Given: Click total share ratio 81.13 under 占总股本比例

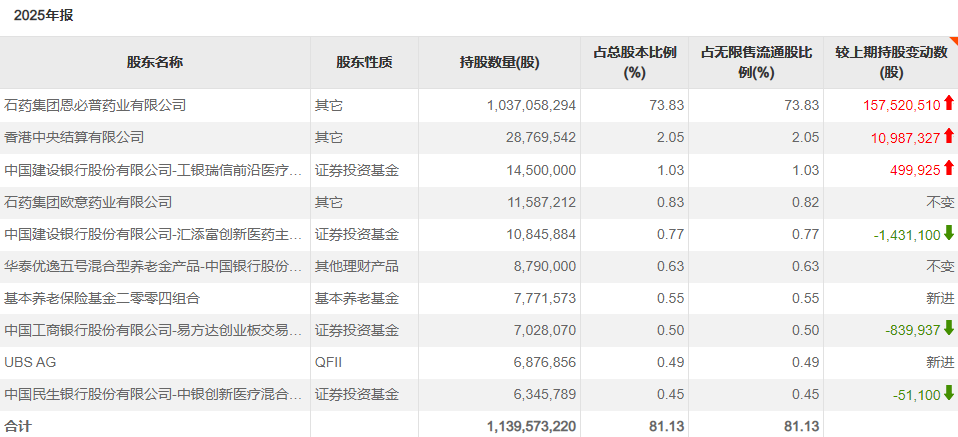Looking at the screenshot, I should point(667,426).
